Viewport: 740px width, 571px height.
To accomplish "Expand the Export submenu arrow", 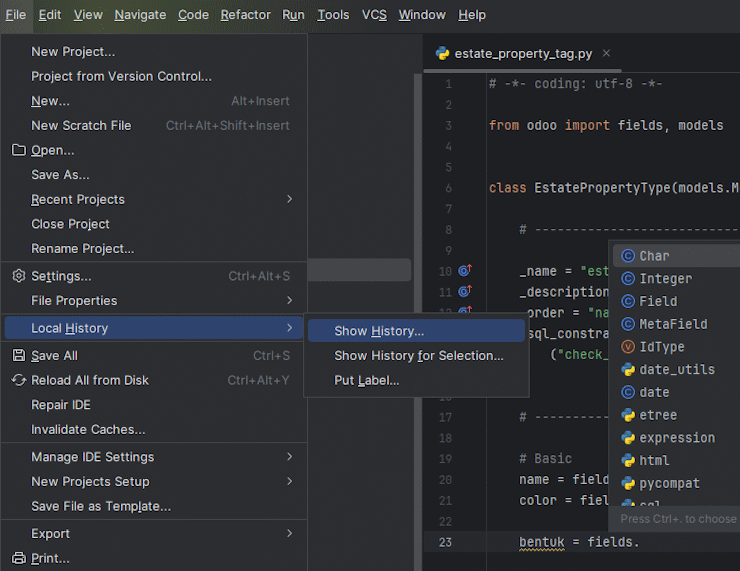I will (x=289, y=533).
